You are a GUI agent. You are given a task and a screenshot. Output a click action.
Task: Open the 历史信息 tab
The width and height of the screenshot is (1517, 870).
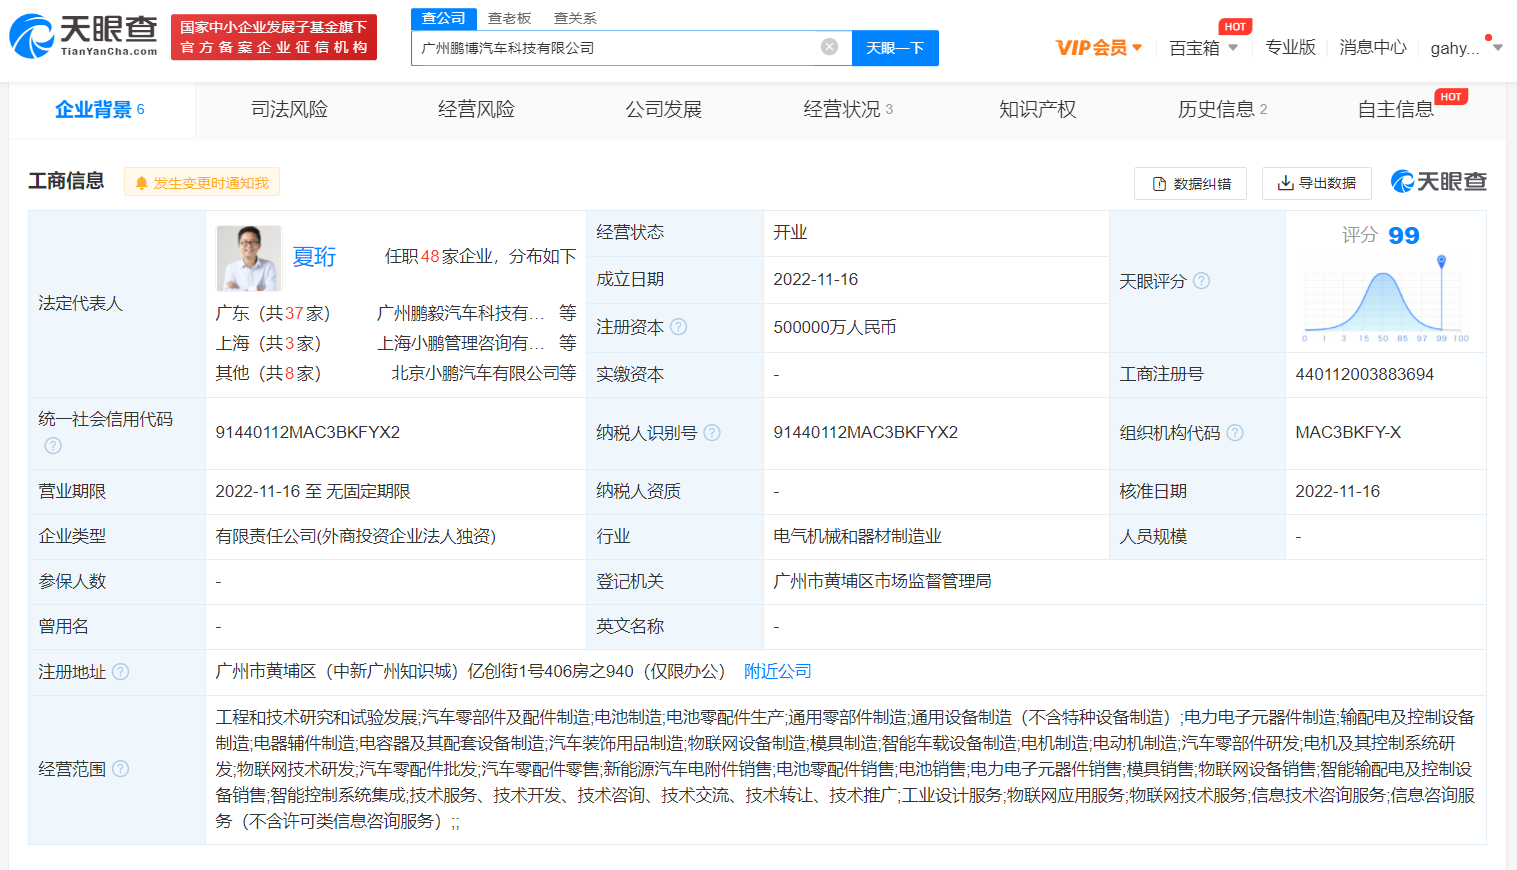pyautogui.click(x=1222, y=110)
